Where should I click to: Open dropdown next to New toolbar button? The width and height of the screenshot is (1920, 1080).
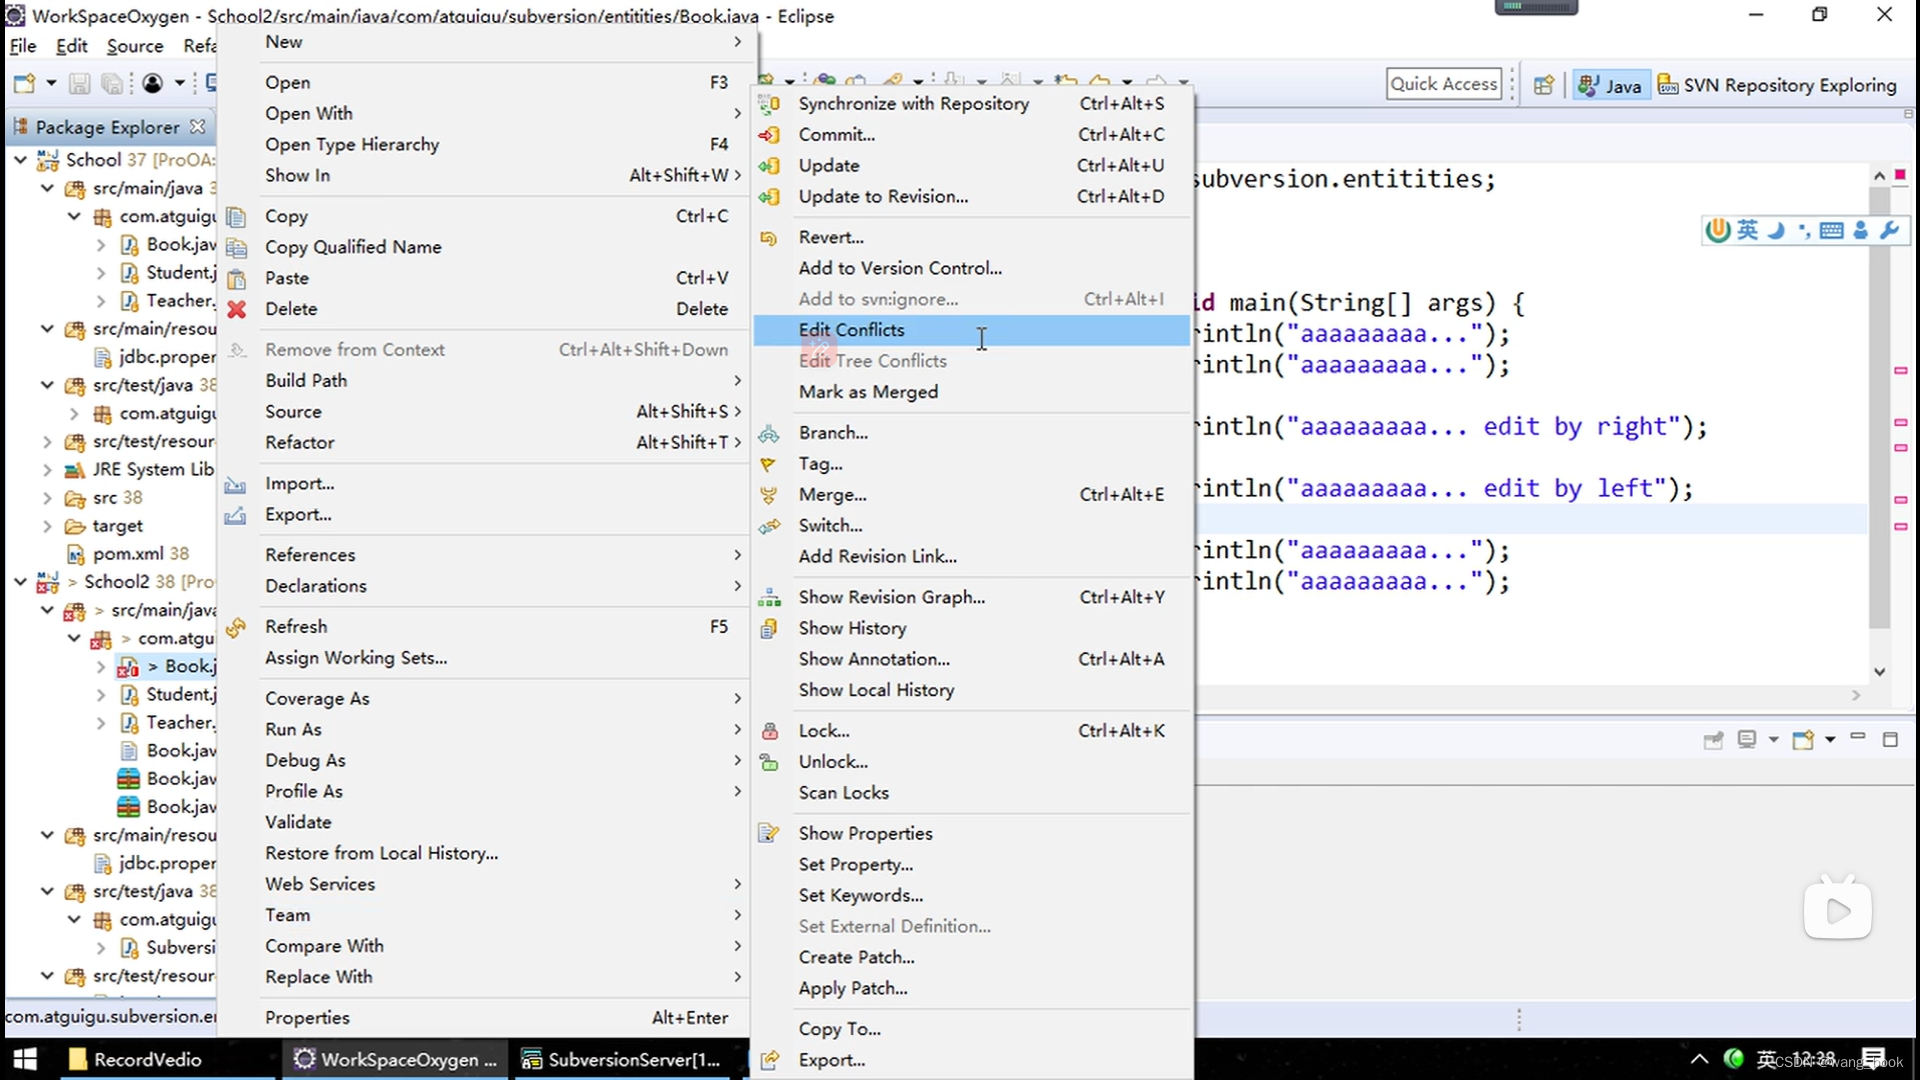[x=51, y=84]
